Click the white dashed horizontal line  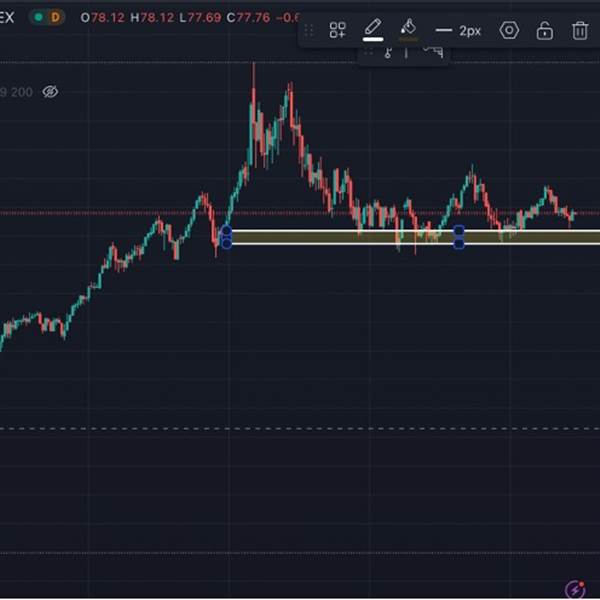click(300, 429)
